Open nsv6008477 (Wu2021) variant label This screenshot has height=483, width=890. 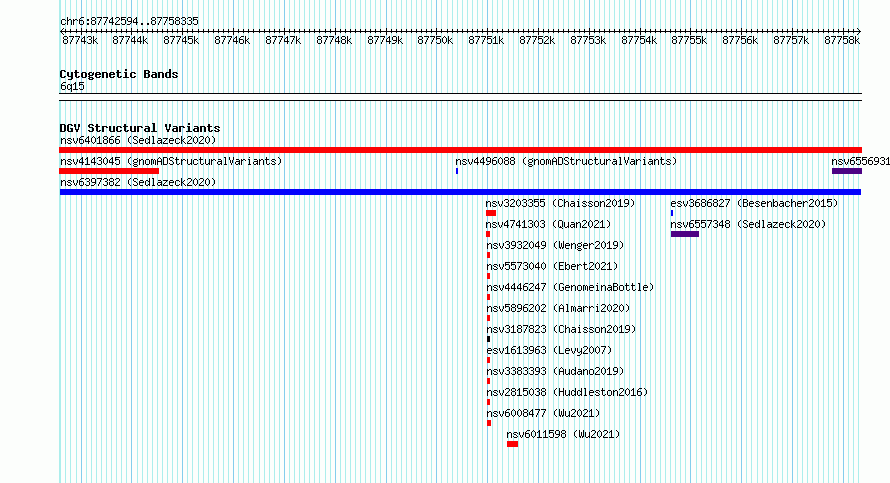point(543,413)
